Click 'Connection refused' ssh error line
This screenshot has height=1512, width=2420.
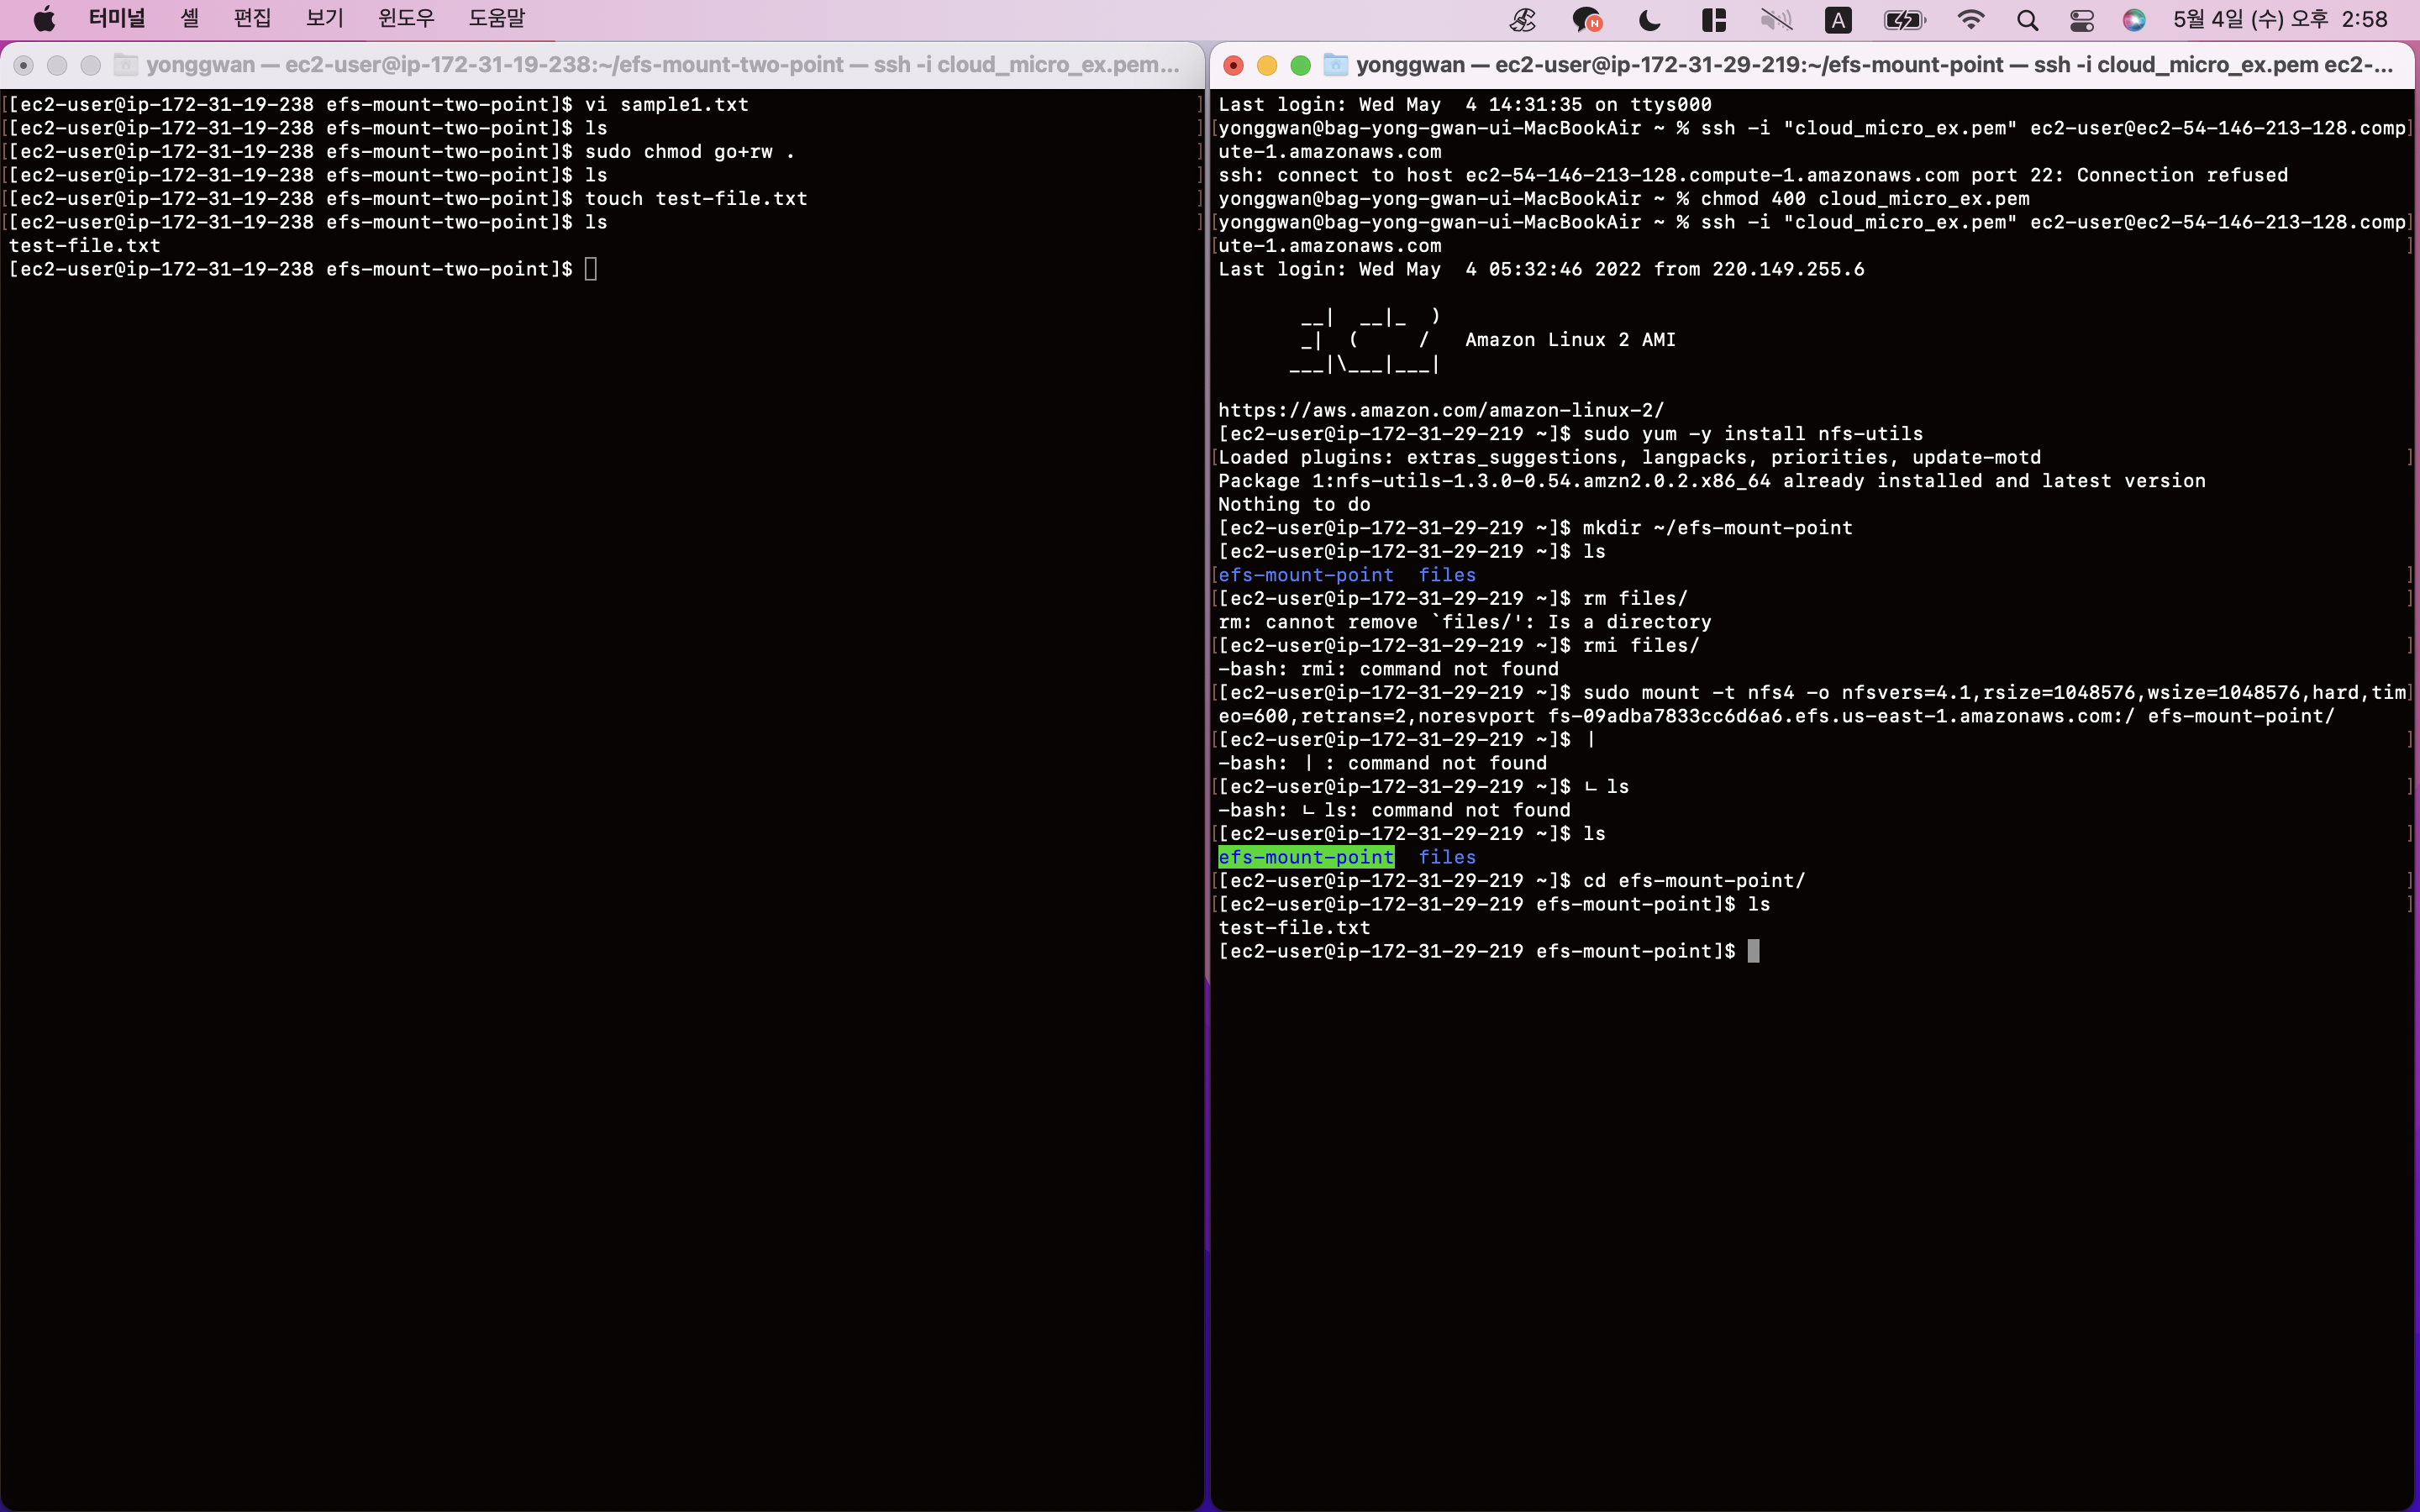(x=1753, y=175)
